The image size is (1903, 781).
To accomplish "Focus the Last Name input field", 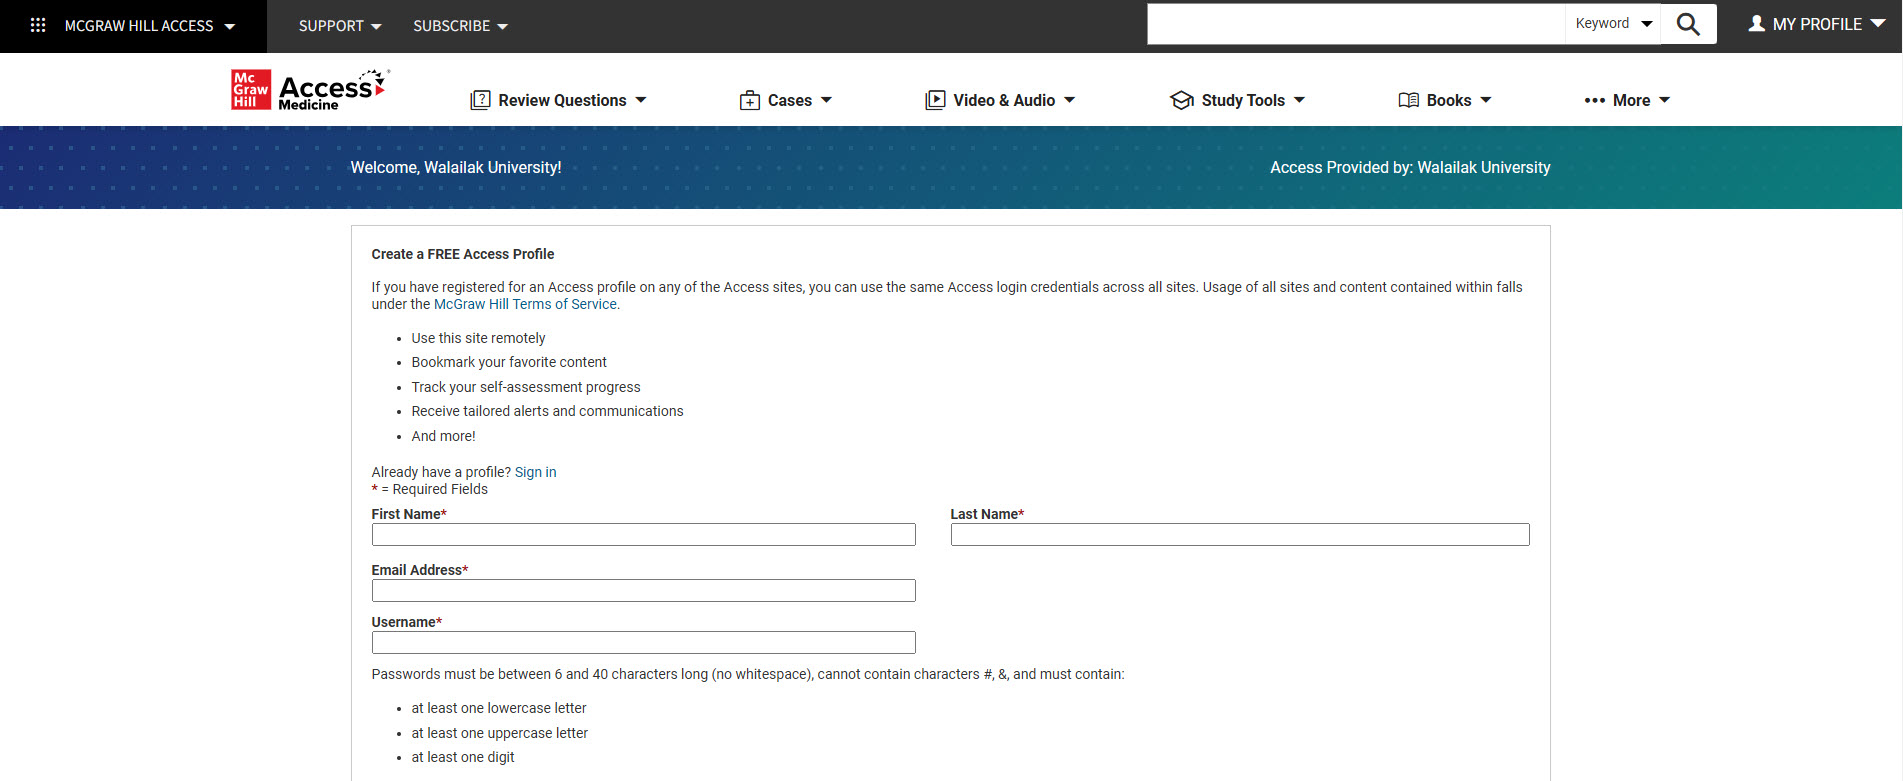I will 1239,535.
